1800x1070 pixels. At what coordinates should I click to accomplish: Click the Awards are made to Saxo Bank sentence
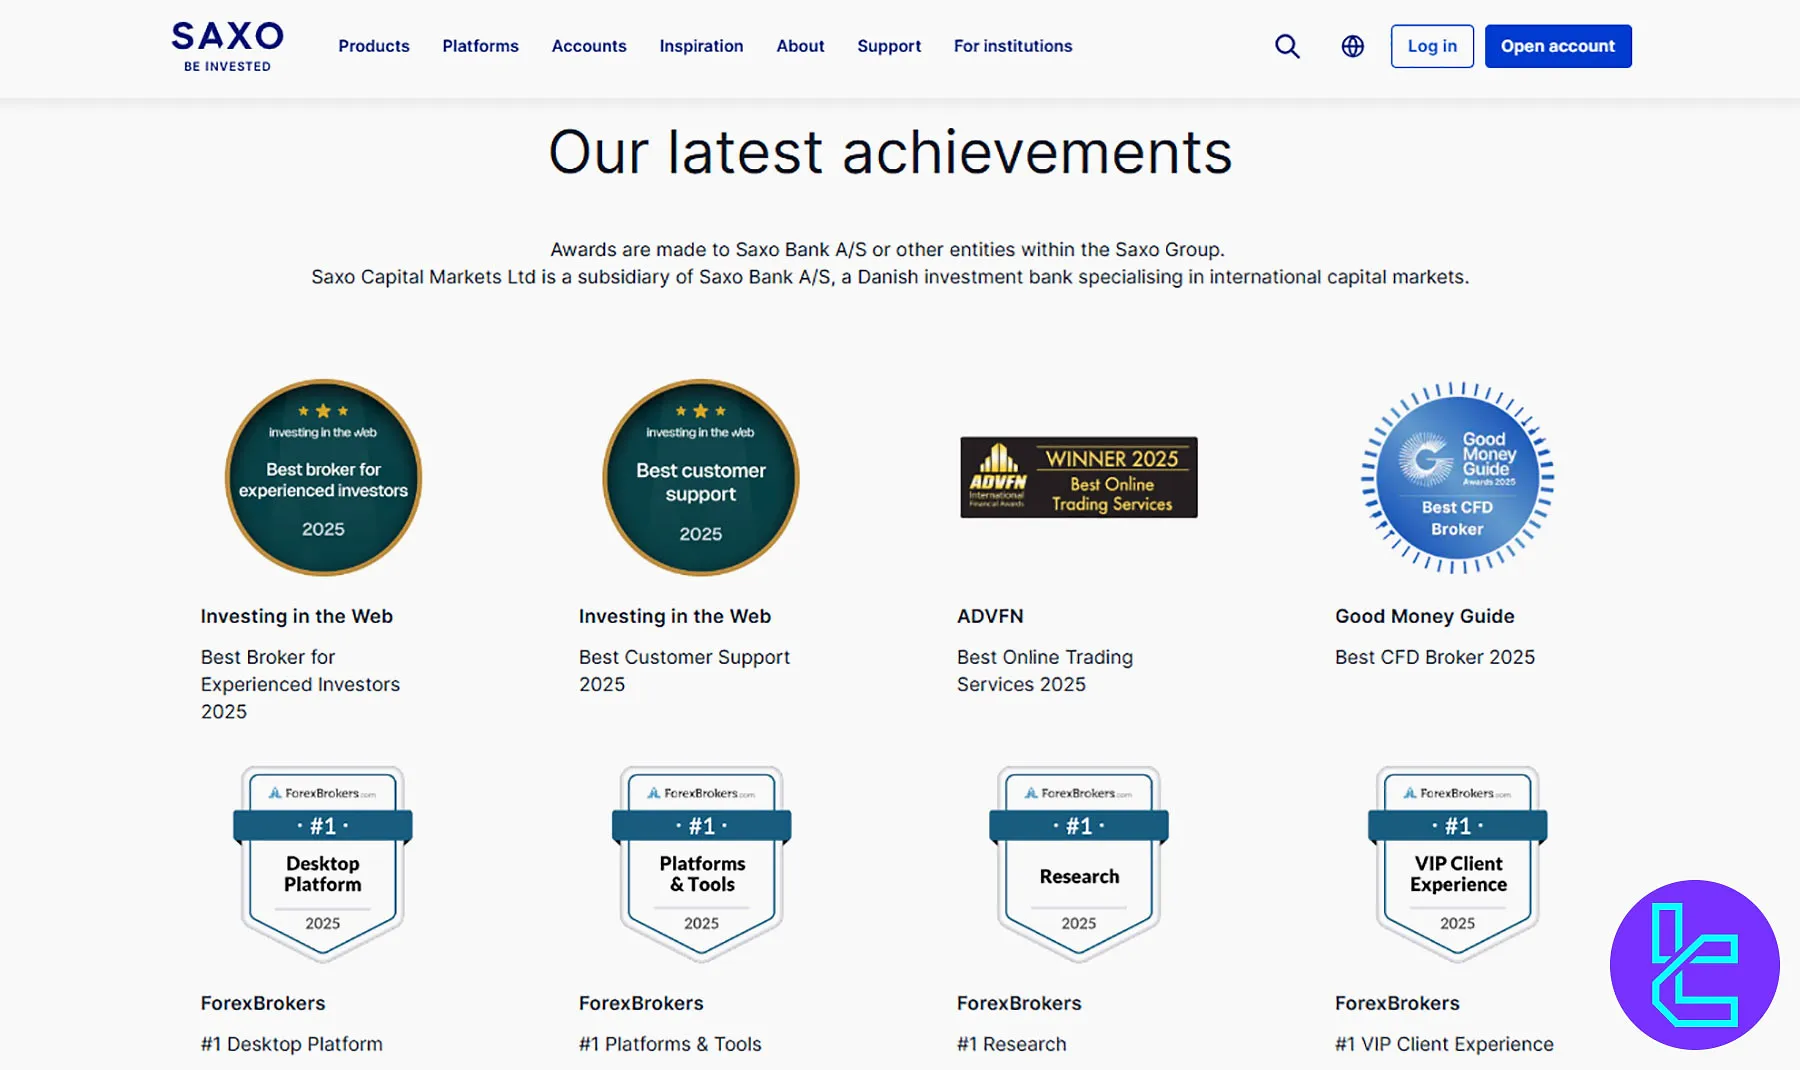tap(887, 249)
